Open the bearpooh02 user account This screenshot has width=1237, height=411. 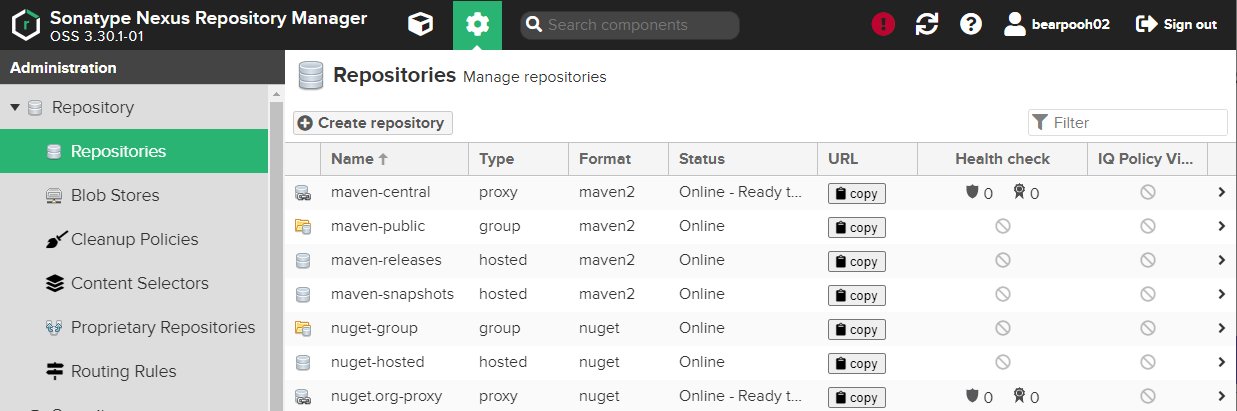(x=1057, y=24)
